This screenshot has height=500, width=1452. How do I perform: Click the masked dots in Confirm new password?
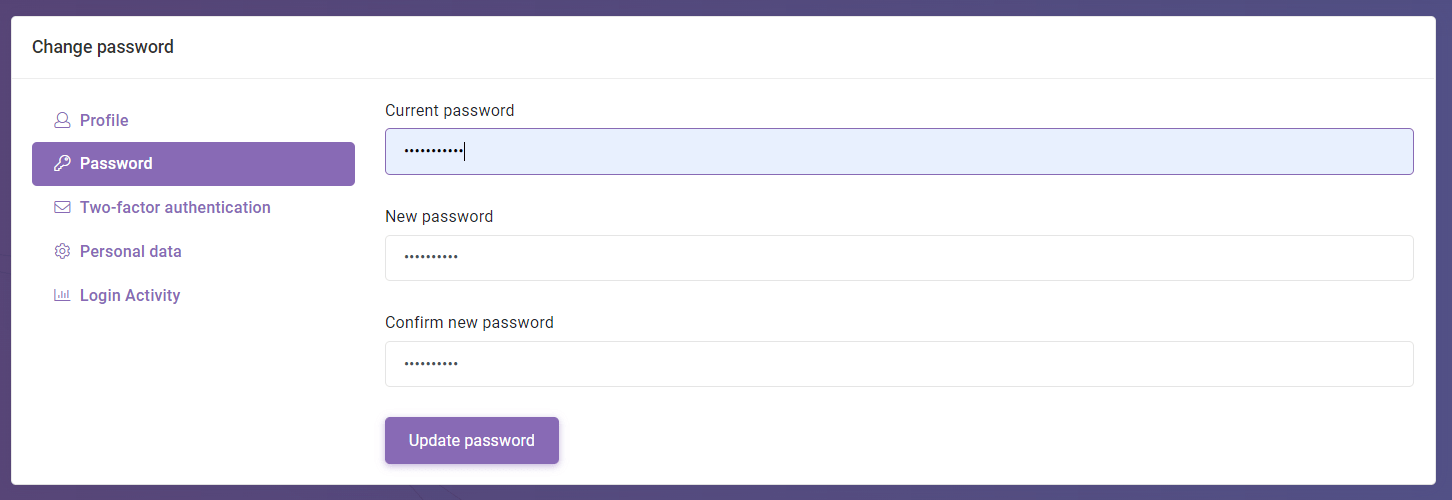[x=431, y=364]
